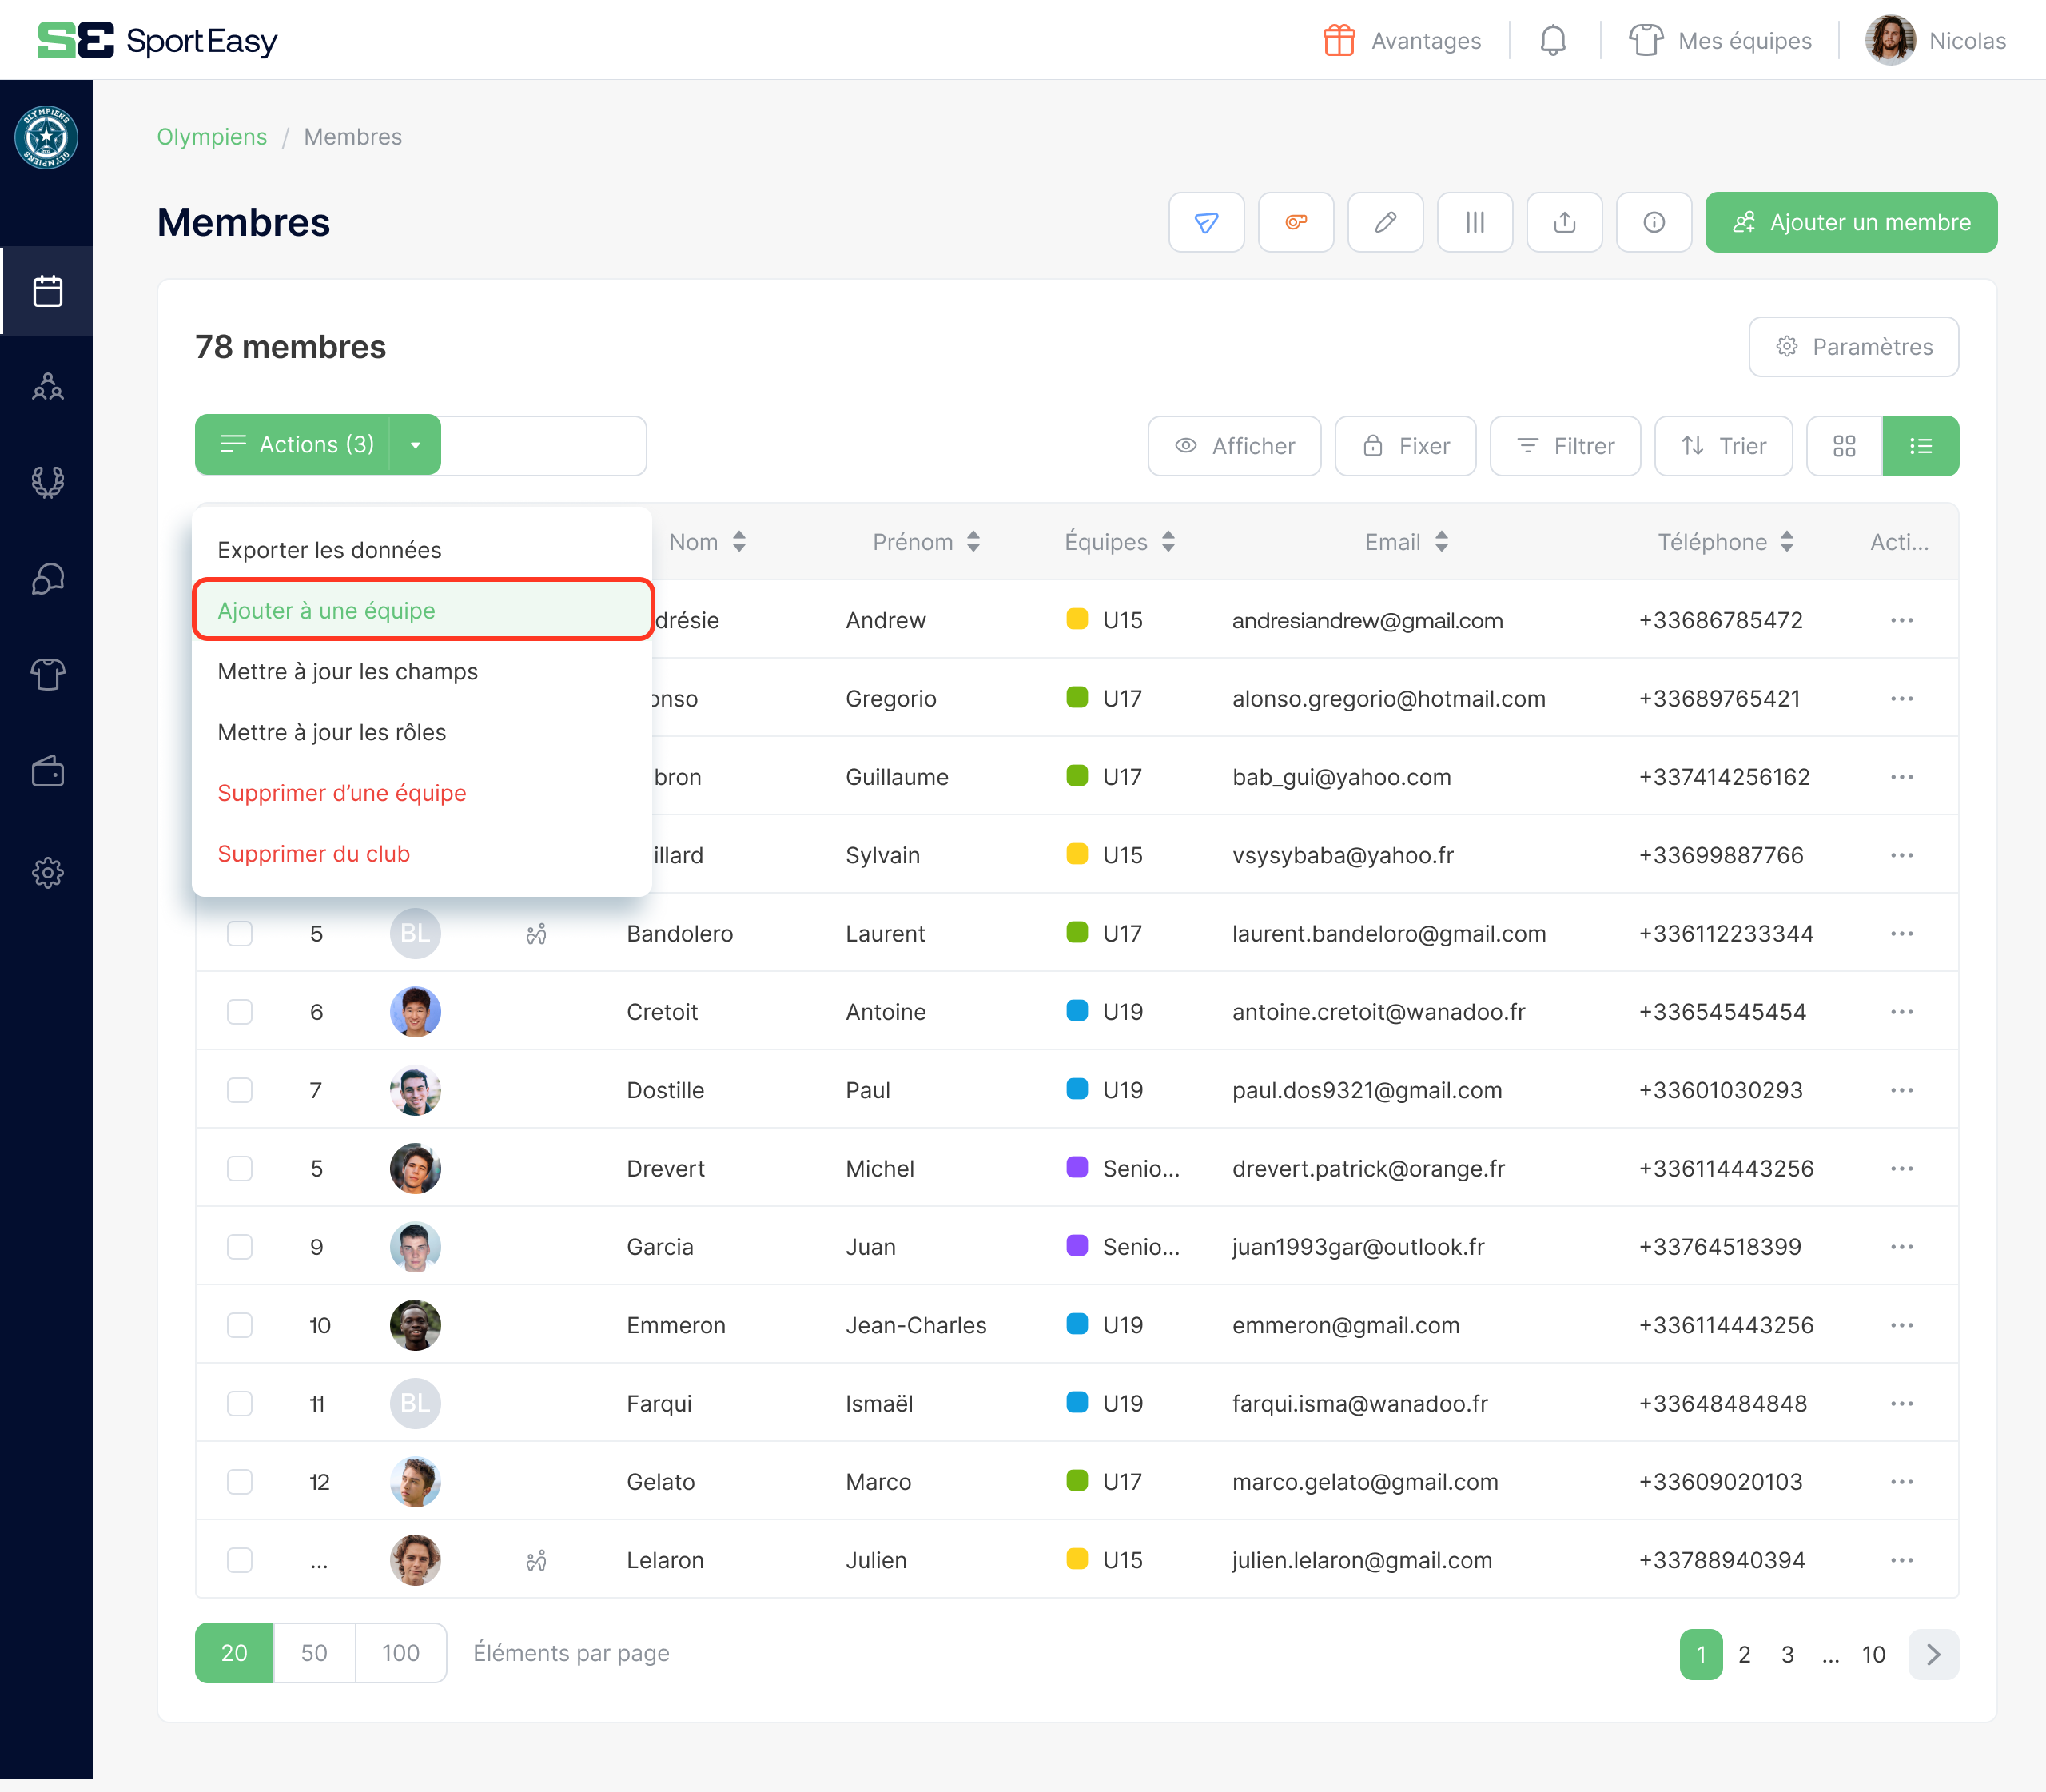Select Exporter les données from the menu
Image resolution: width=2046 pixels, height=1792 pixels.
[329, 549]
